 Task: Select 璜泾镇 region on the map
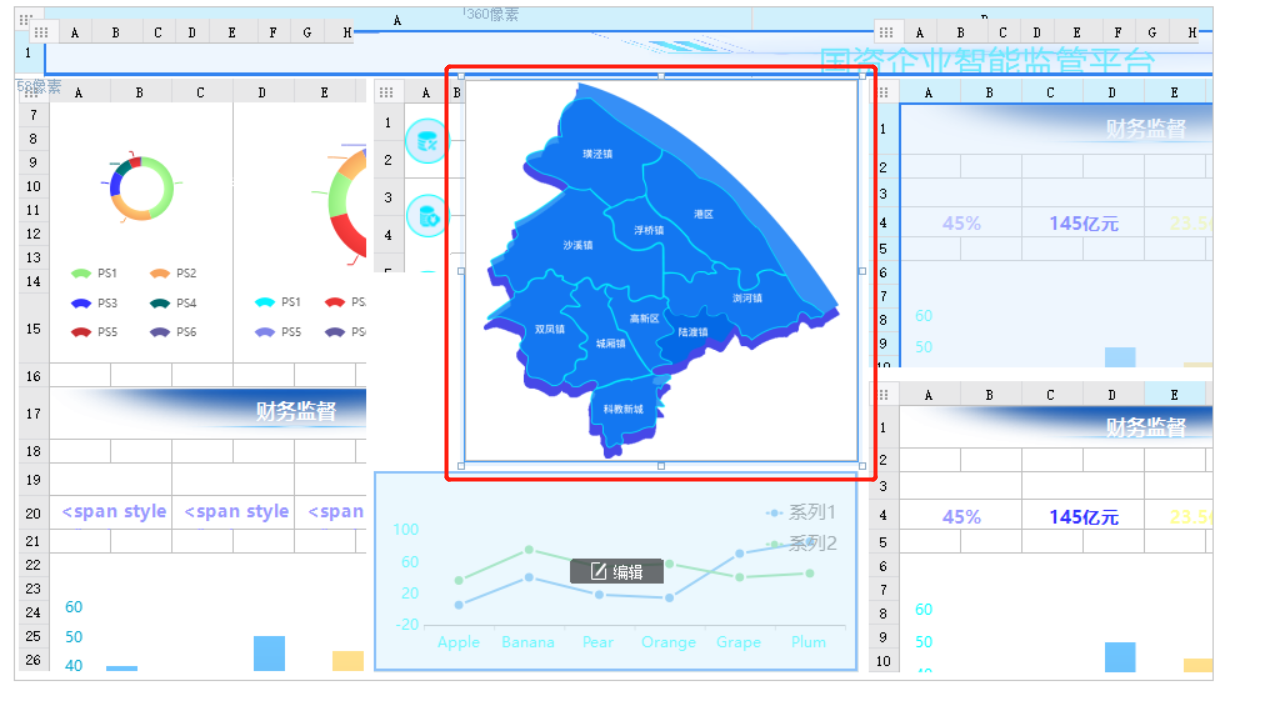coord(597,154)
